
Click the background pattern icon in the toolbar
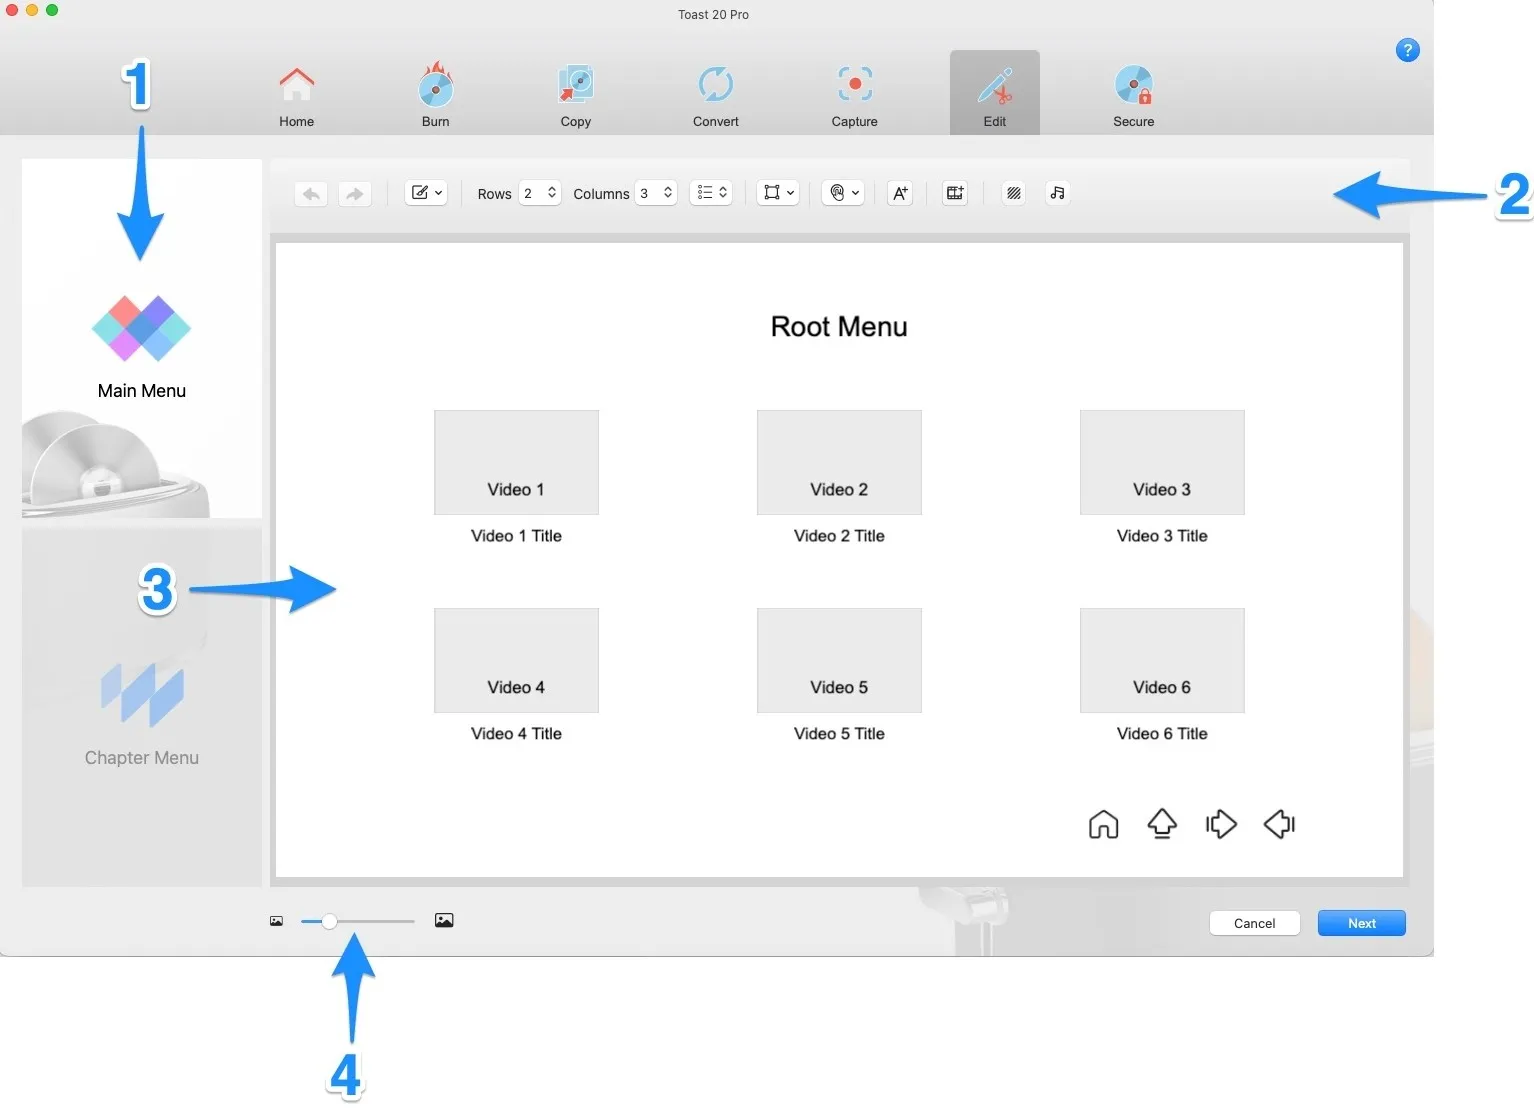click(1013, 193)
